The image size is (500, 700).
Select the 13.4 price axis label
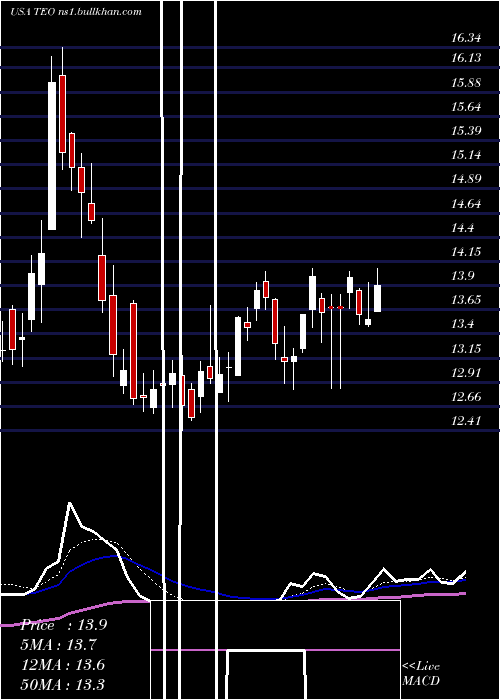click(x=462, y=324)
